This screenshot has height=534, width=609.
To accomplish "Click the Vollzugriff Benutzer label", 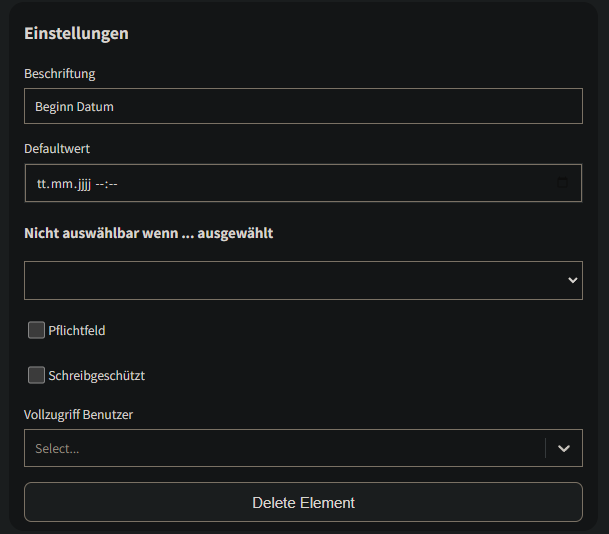I will [x=79, y=414].
